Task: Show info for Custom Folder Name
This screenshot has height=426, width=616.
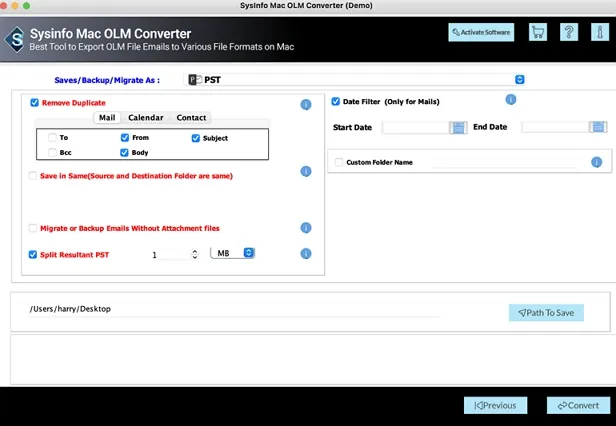Action: click(596, 162)
